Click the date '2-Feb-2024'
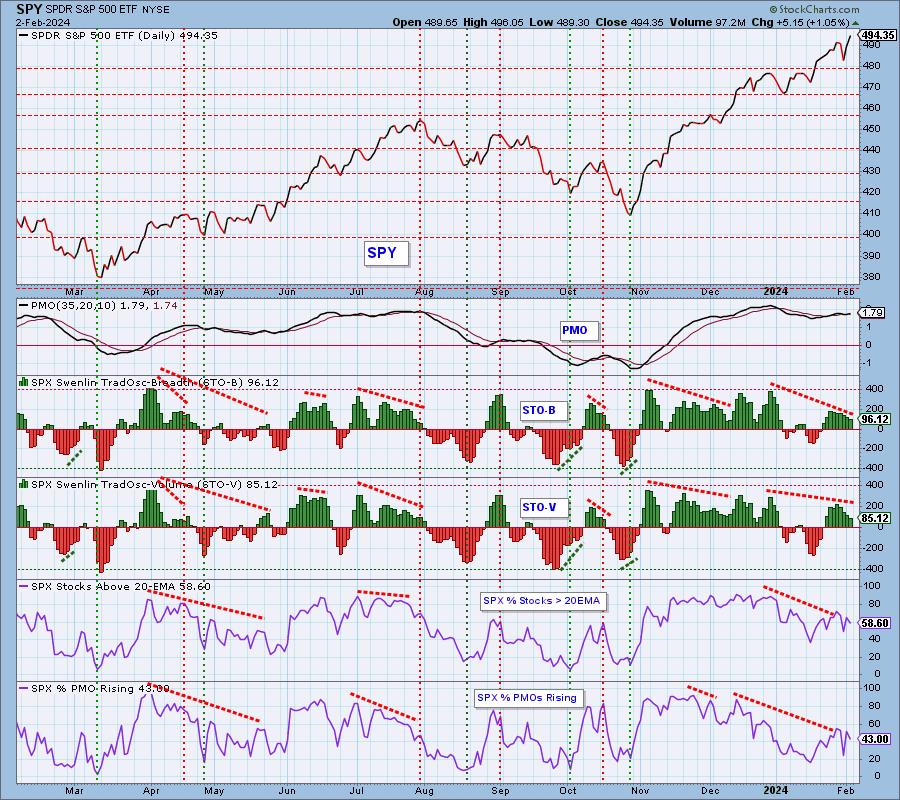Screen dimensions: 900x800 pos(43,22)
